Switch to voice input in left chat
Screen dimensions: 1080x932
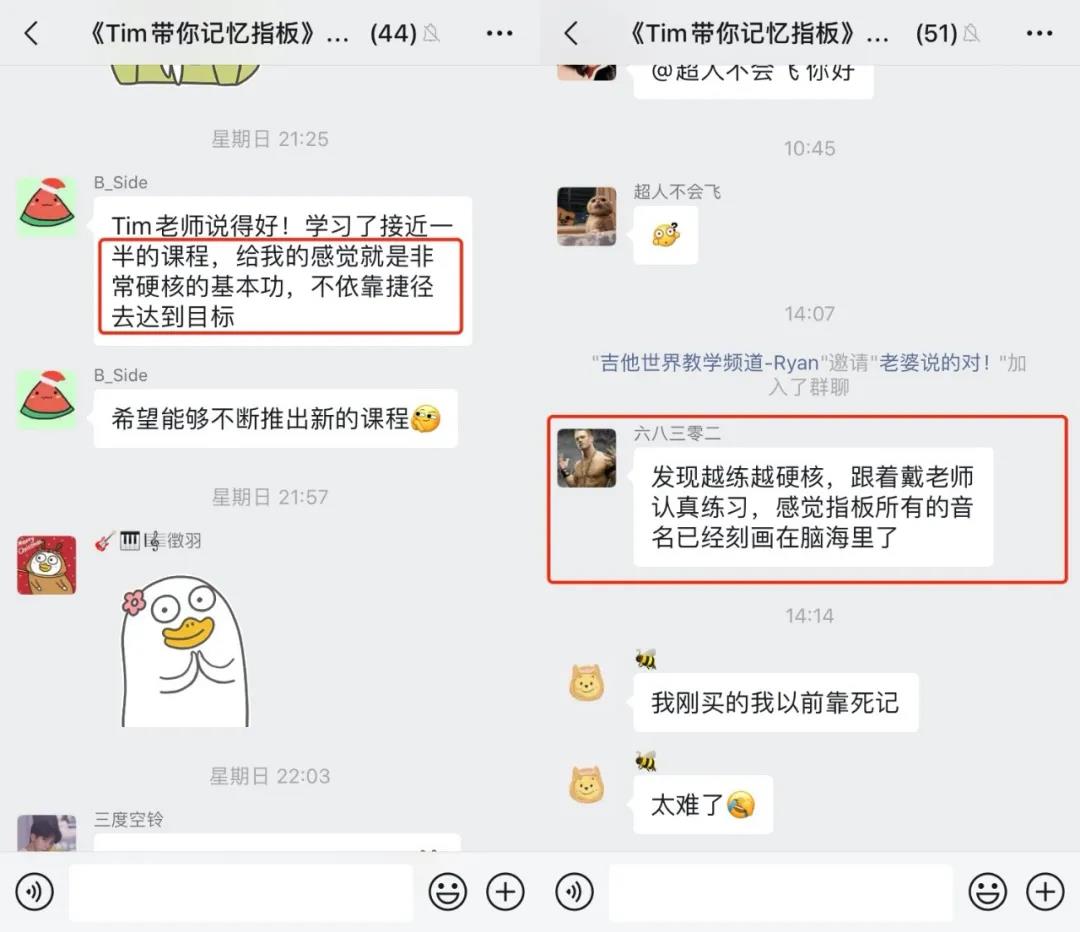point(34,891)
